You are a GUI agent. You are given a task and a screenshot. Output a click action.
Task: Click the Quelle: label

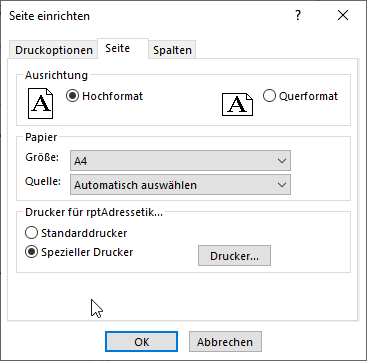pos(43,181)
